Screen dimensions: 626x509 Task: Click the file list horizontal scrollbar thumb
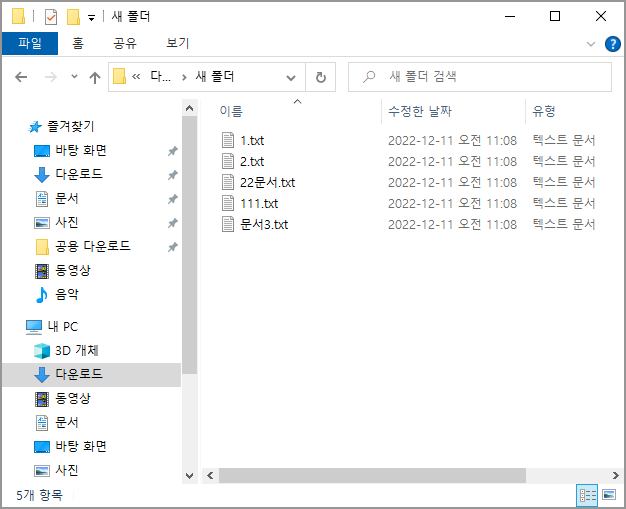[372, 475]
